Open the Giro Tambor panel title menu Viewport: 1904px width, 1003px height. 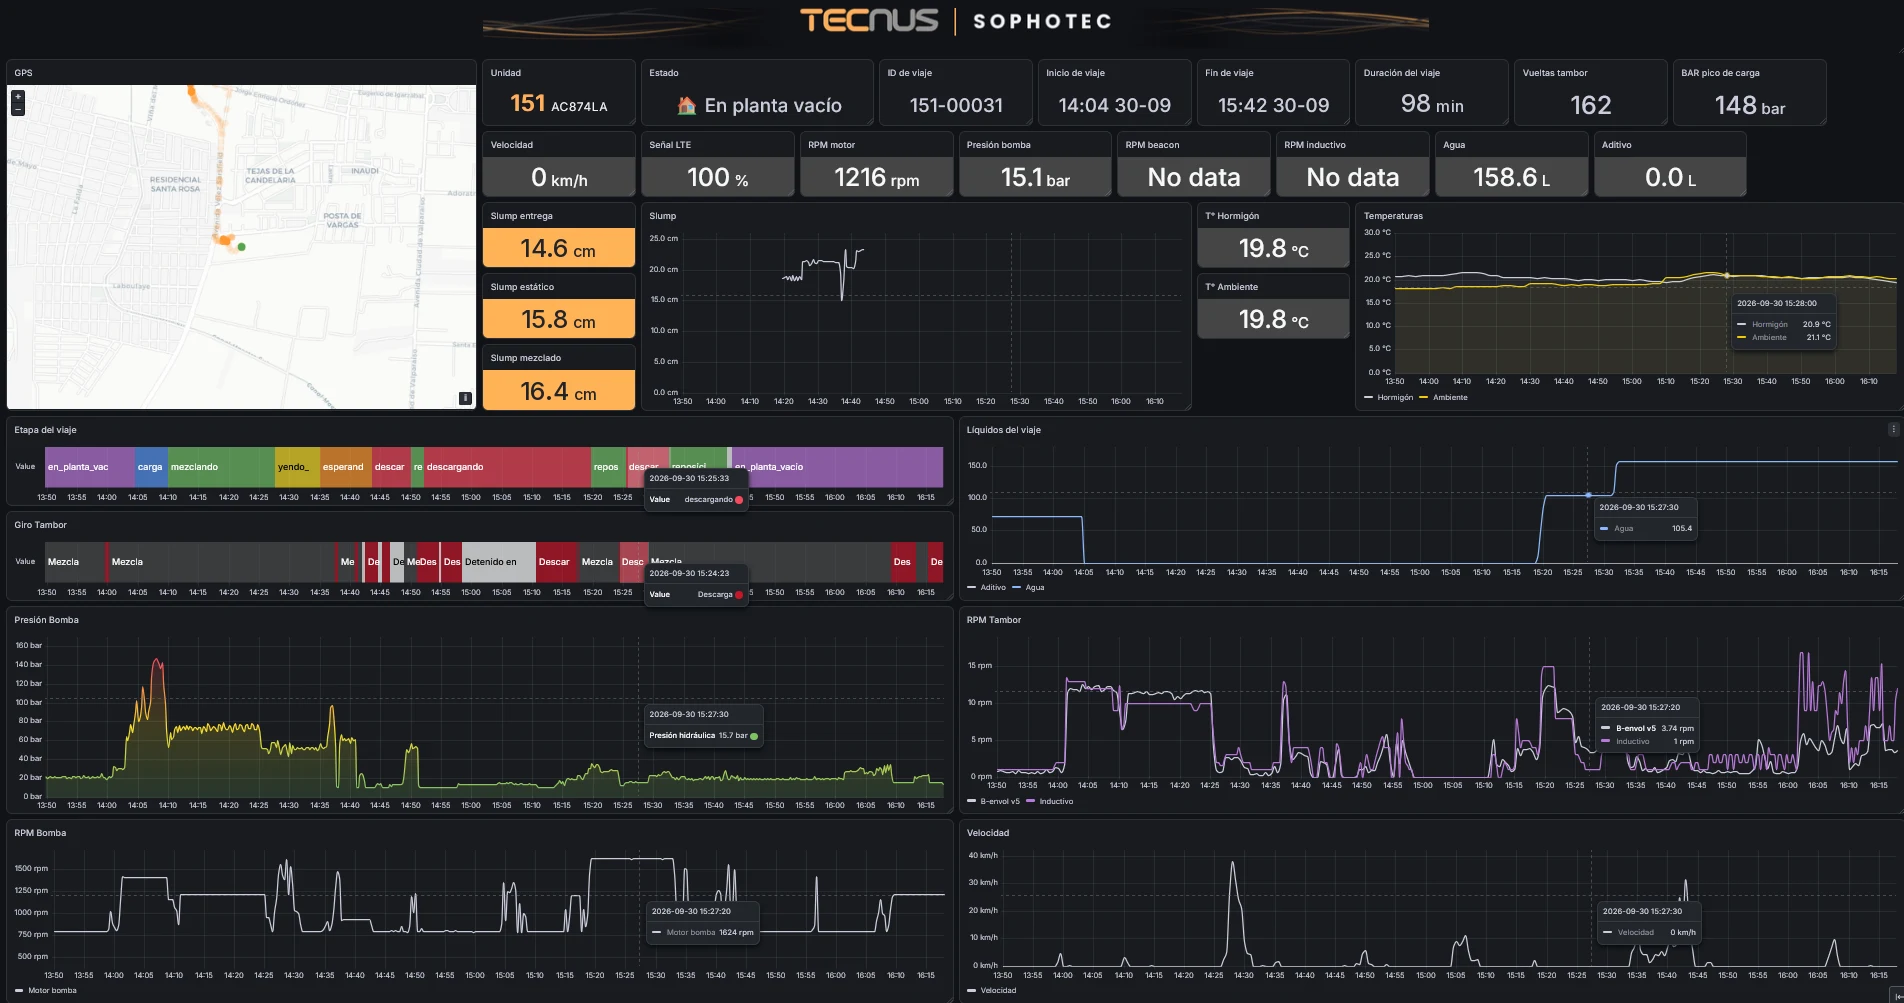(40, 525)
